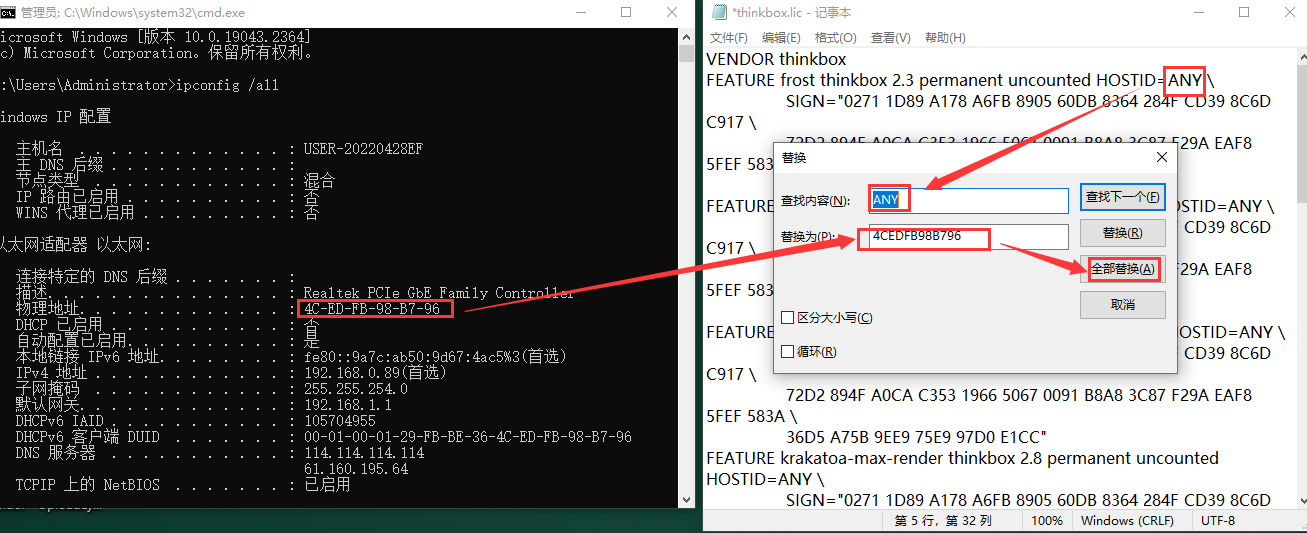Click the Replace (替换) button in the dialog

coord(1122,233)
